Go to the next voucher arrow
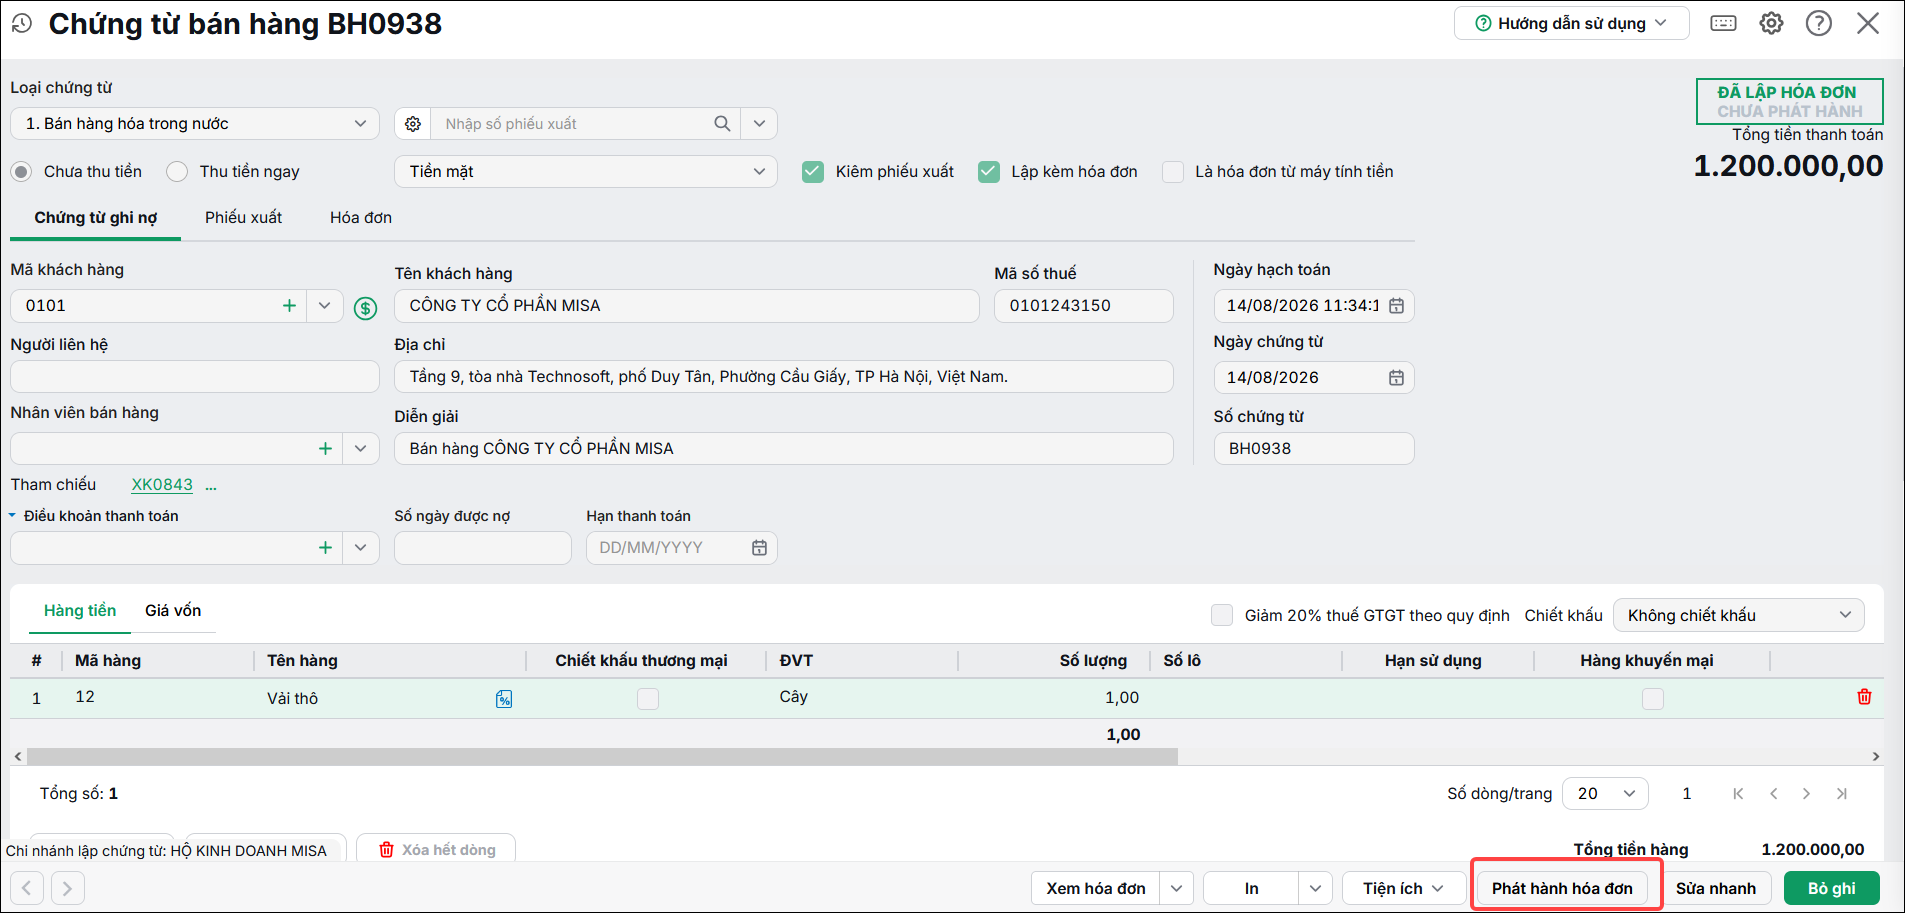Viewport: 1905px width, 913px height. coord(67,888)
